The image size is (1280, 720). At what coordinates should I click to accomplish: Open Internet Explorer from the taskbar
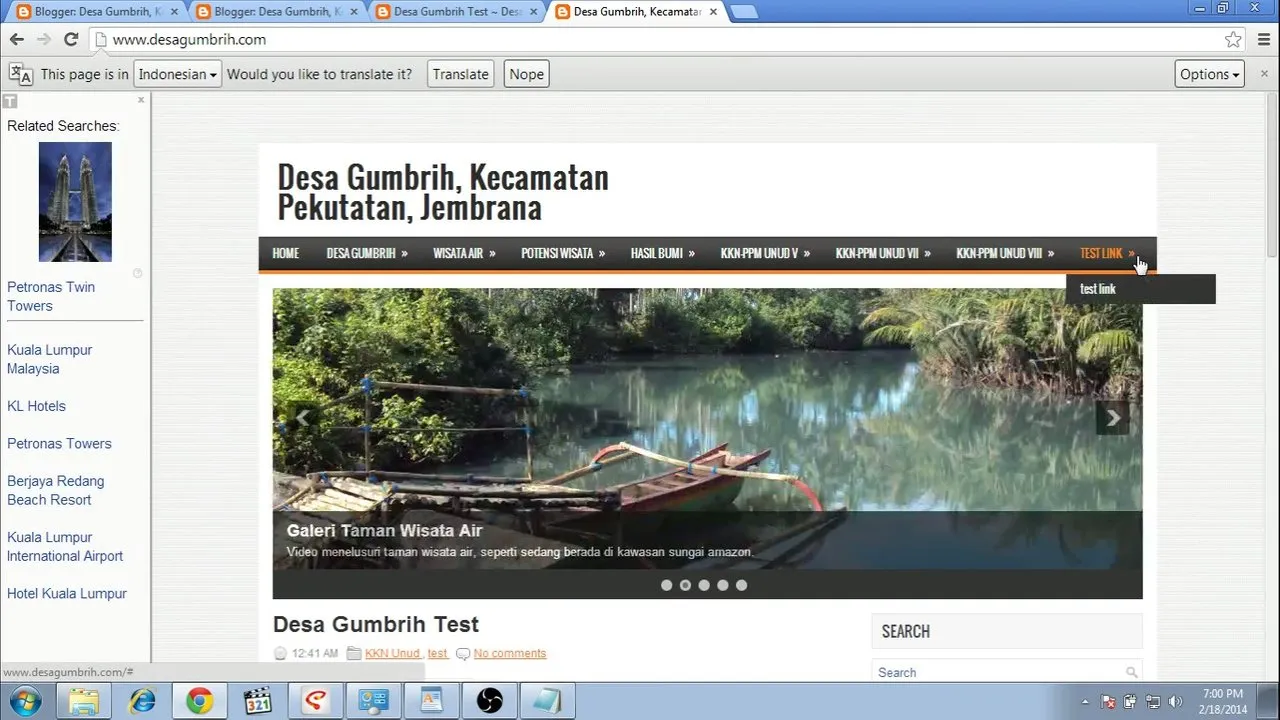pyautogui.click(x=142, y=701)
